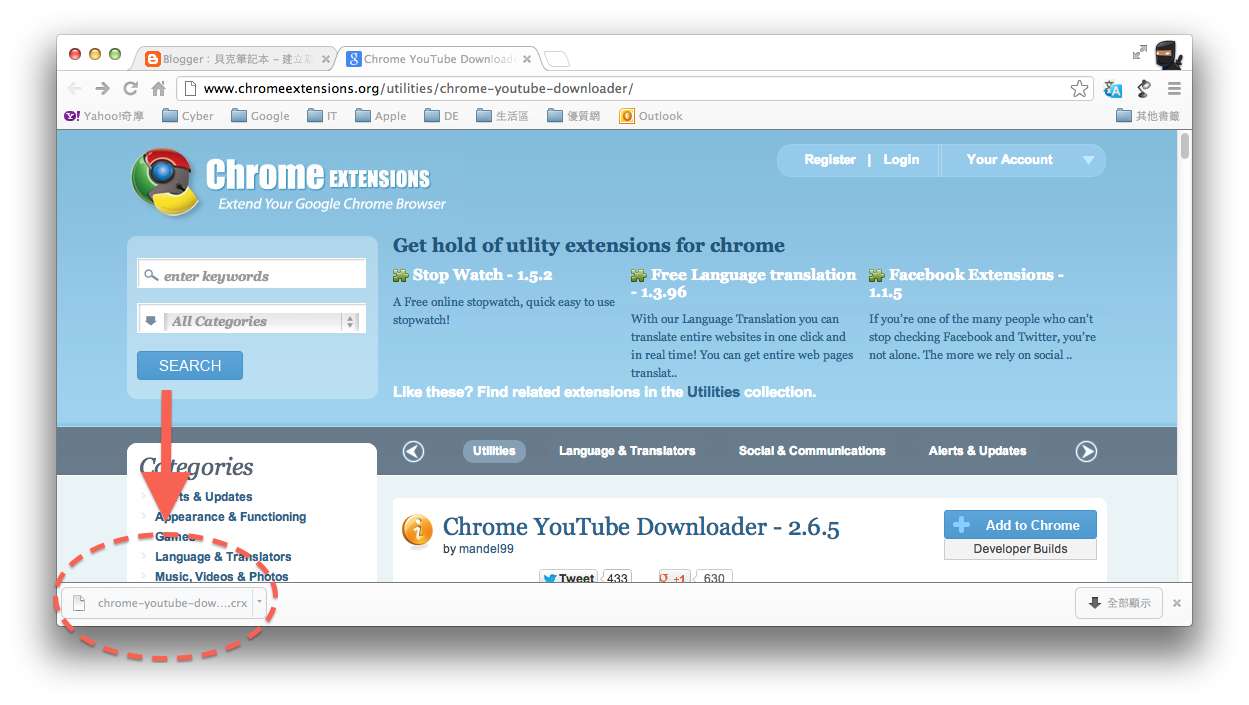Click the enter keywords search field
The width and height of the screenshot is (1249, 705).
coord(251,275)
